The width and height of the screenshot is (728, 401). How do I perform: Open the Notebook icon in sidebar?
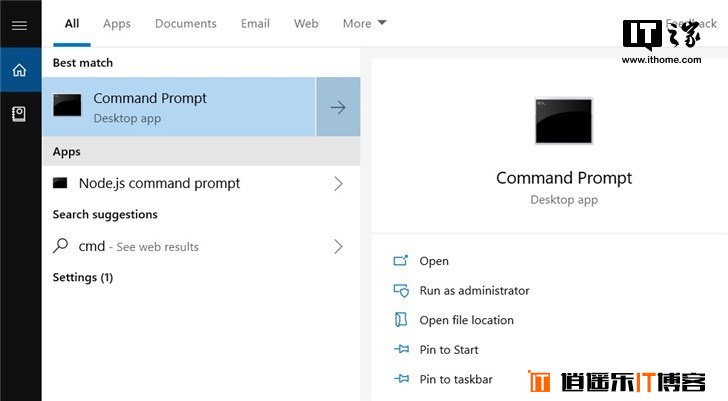(x=19, y=114)
